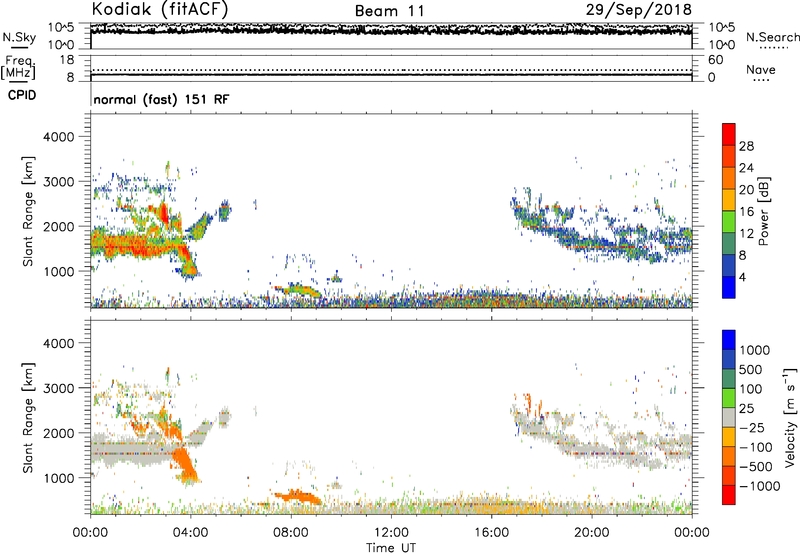The image size is (800, 554).
Task: Click the gray band of velocity colorbar
Action: 729,418
